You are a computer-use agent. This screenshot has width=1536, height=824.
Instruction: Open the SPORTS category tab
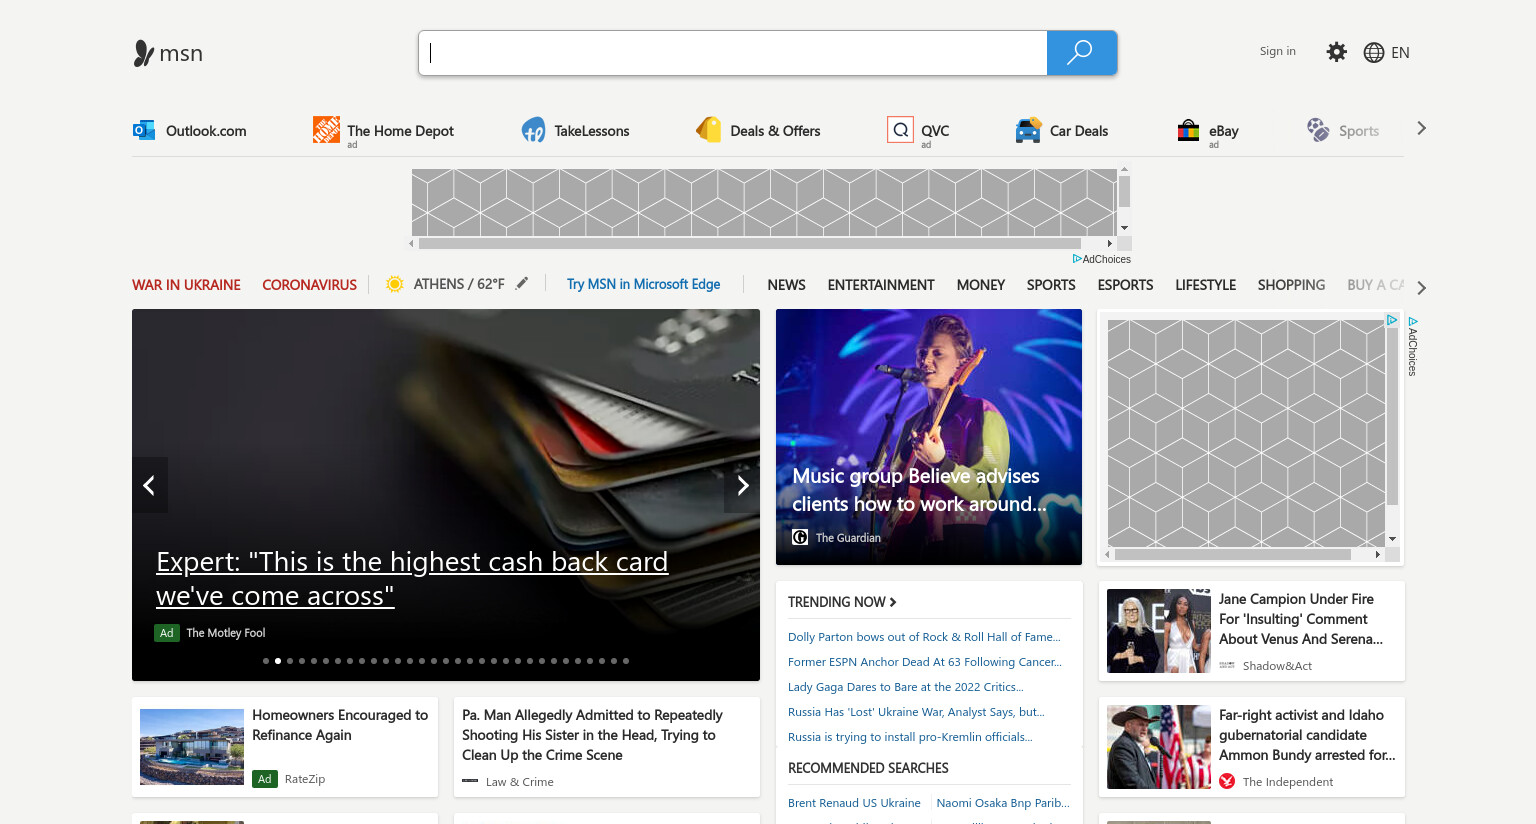(x=1051, y=285)
